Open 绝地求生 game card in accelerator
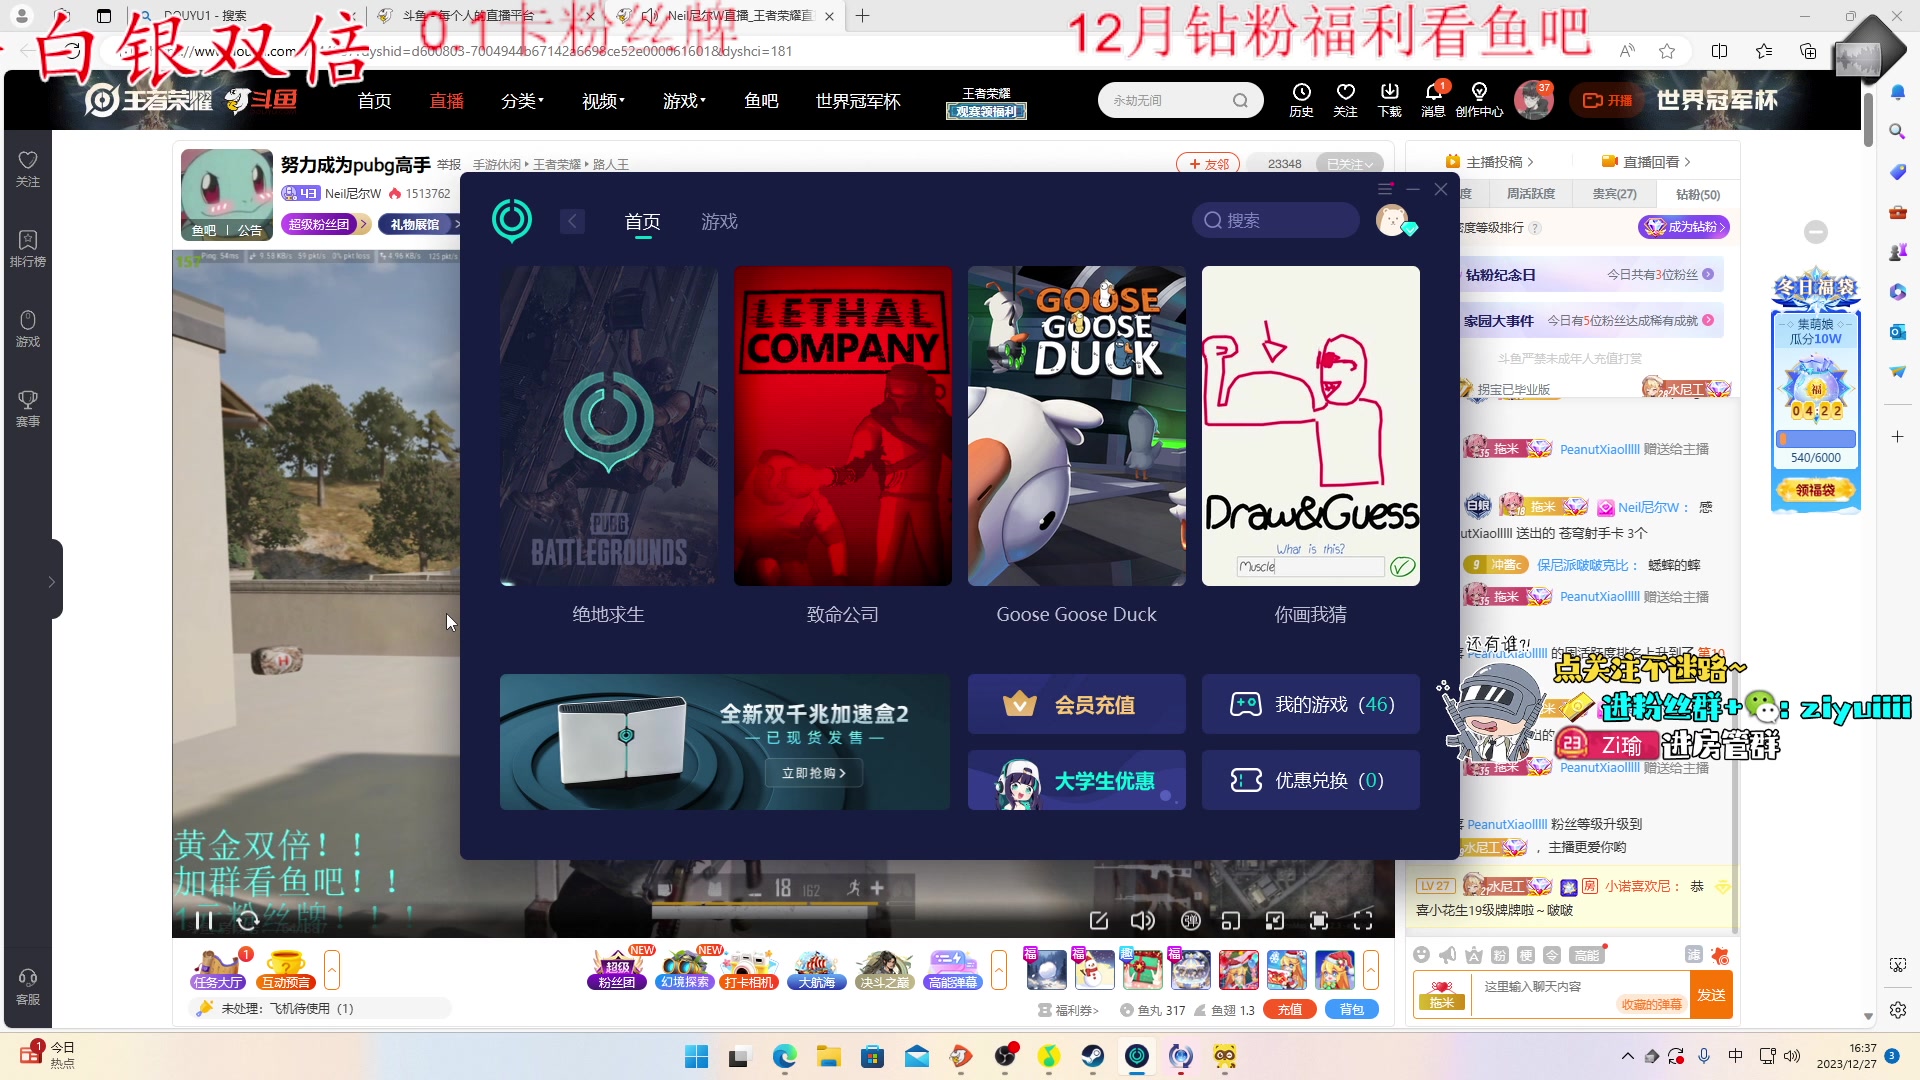 pyautogui.click(x=608, y=426)
